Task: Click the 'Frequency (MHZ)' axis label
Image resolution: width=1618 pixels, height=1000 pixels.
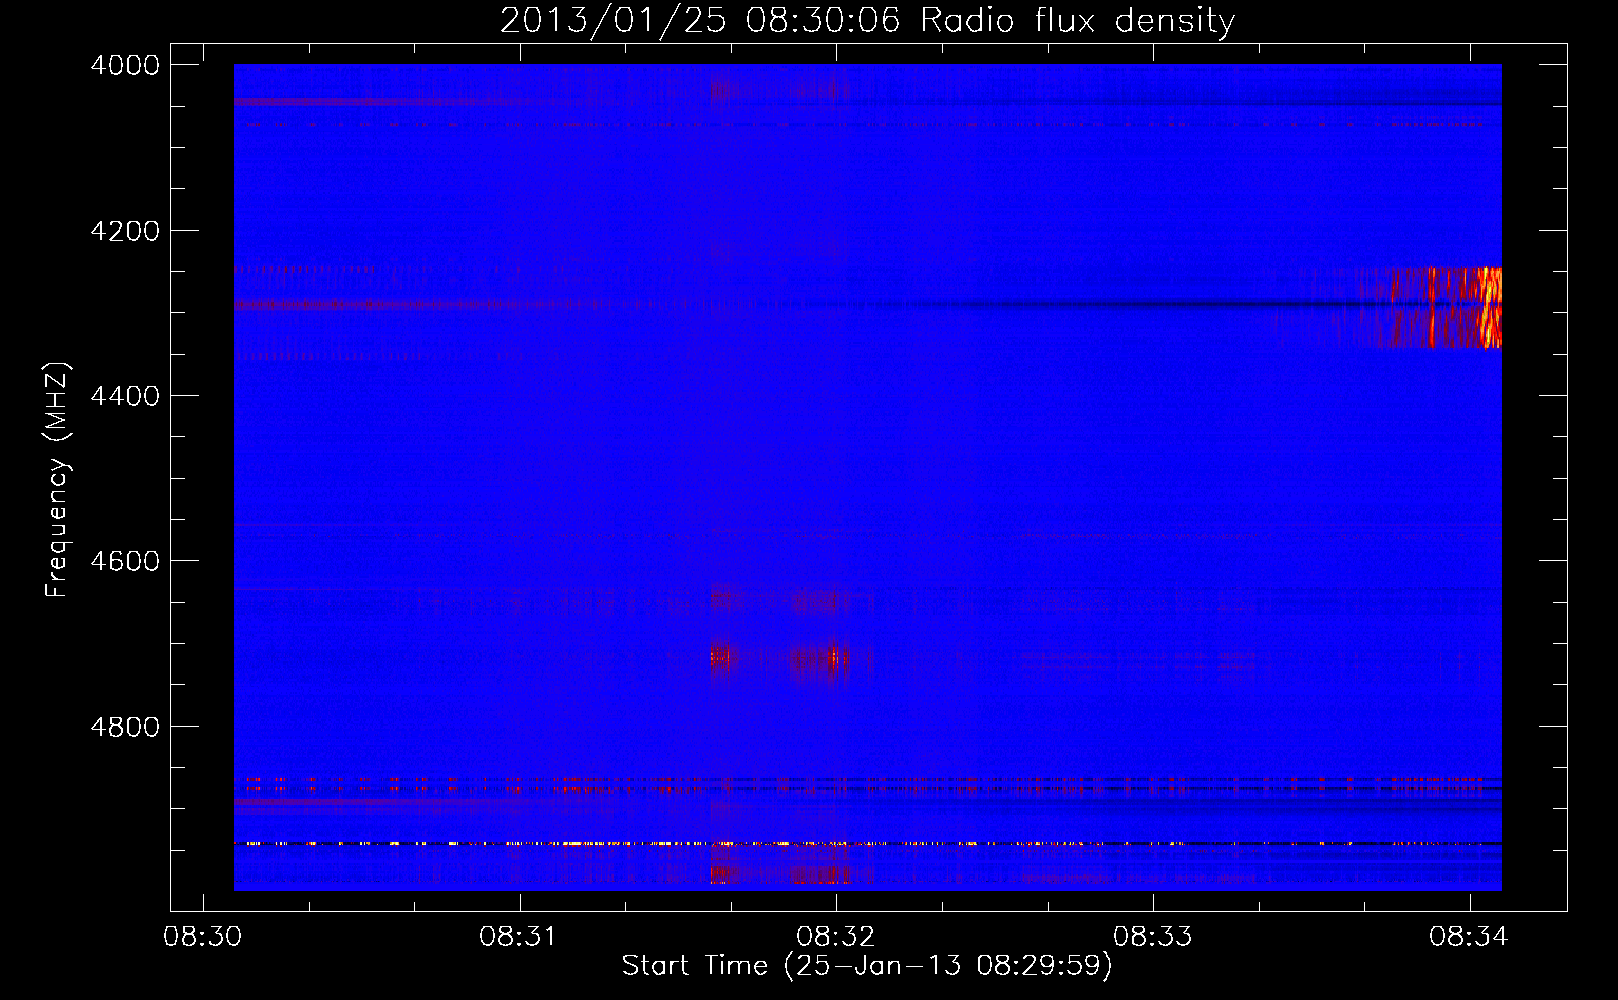Action: tap(58, 480)
